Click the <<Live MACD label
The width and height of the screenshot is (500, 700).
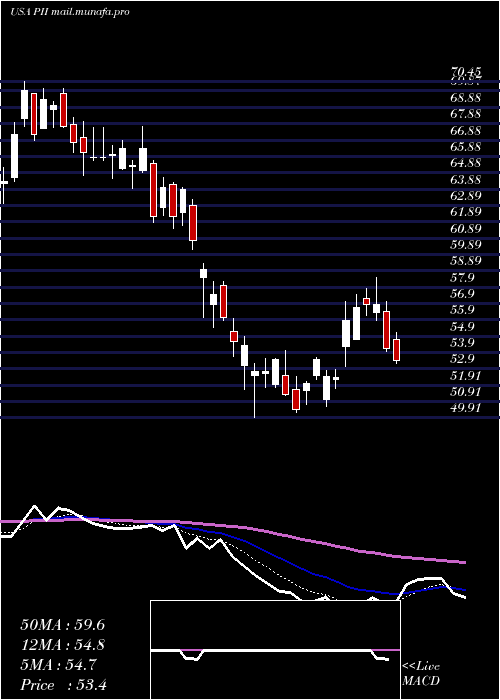pyautogui.click(x=421, y=673)
